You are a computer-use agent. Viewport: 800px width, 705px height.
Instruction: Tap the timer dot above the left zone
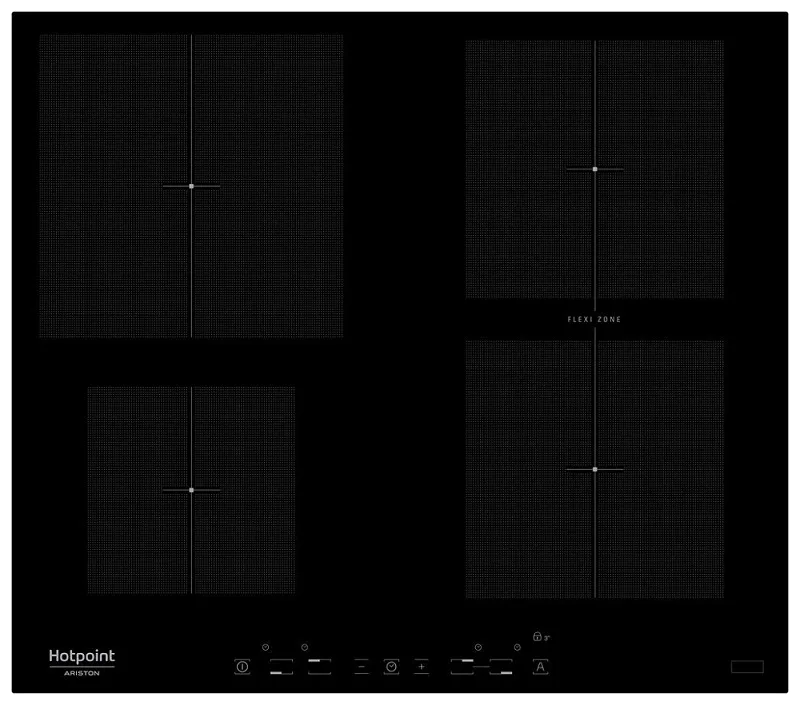[x=266, y=646]
